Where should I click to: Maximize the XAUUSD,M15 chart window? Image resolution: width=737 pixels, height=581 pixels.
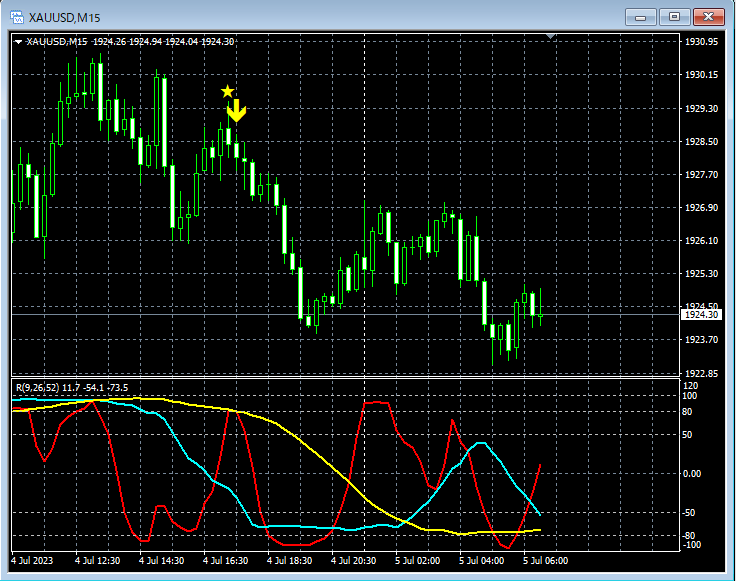click(x=674, y=17)
